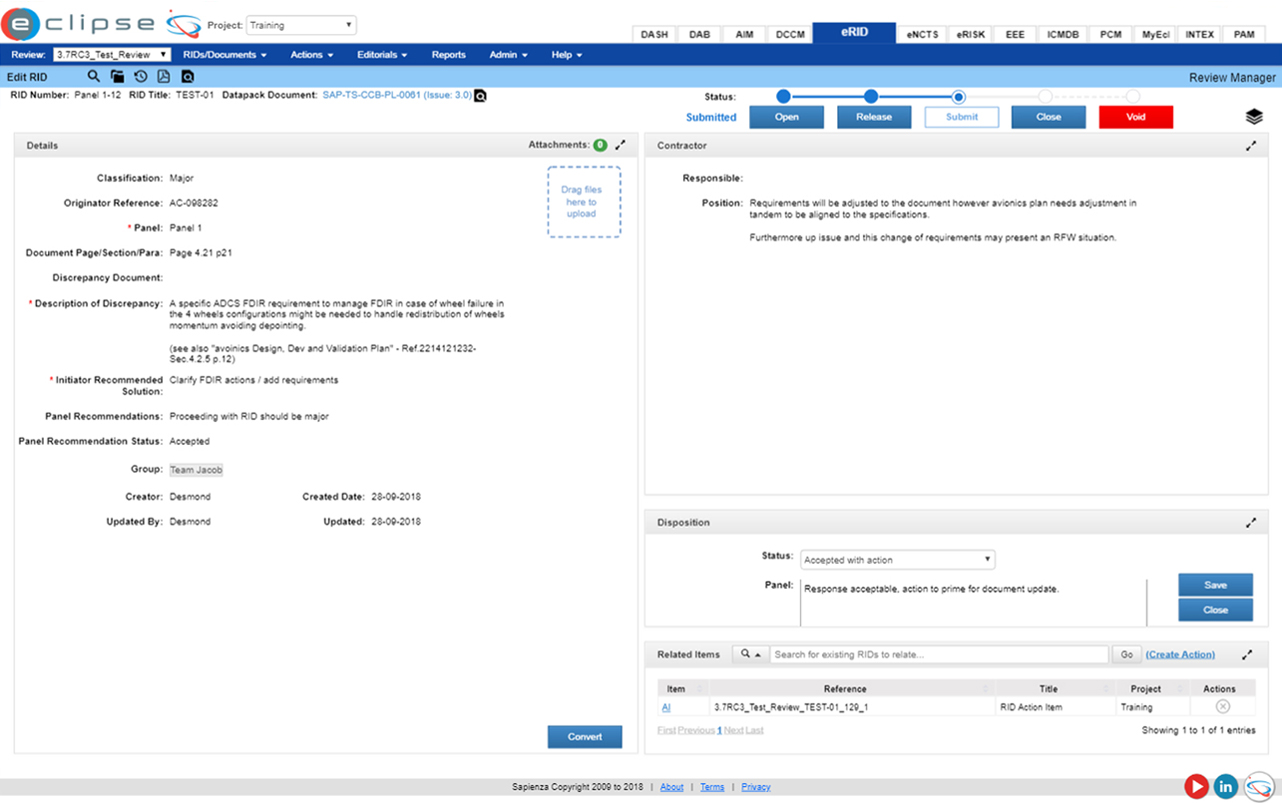This screenshot has width=1282, height=803.
Task: Open the RIDs/Documents menu
Action: pyautogui.click(x=224, y=55)
